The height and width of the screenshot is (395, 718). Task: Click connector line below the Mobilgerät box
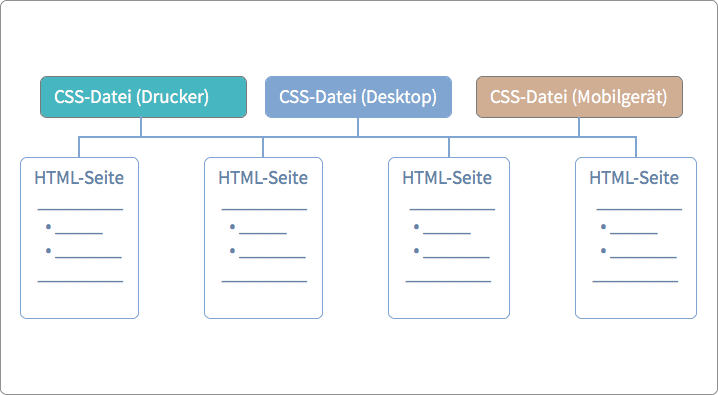579,127
